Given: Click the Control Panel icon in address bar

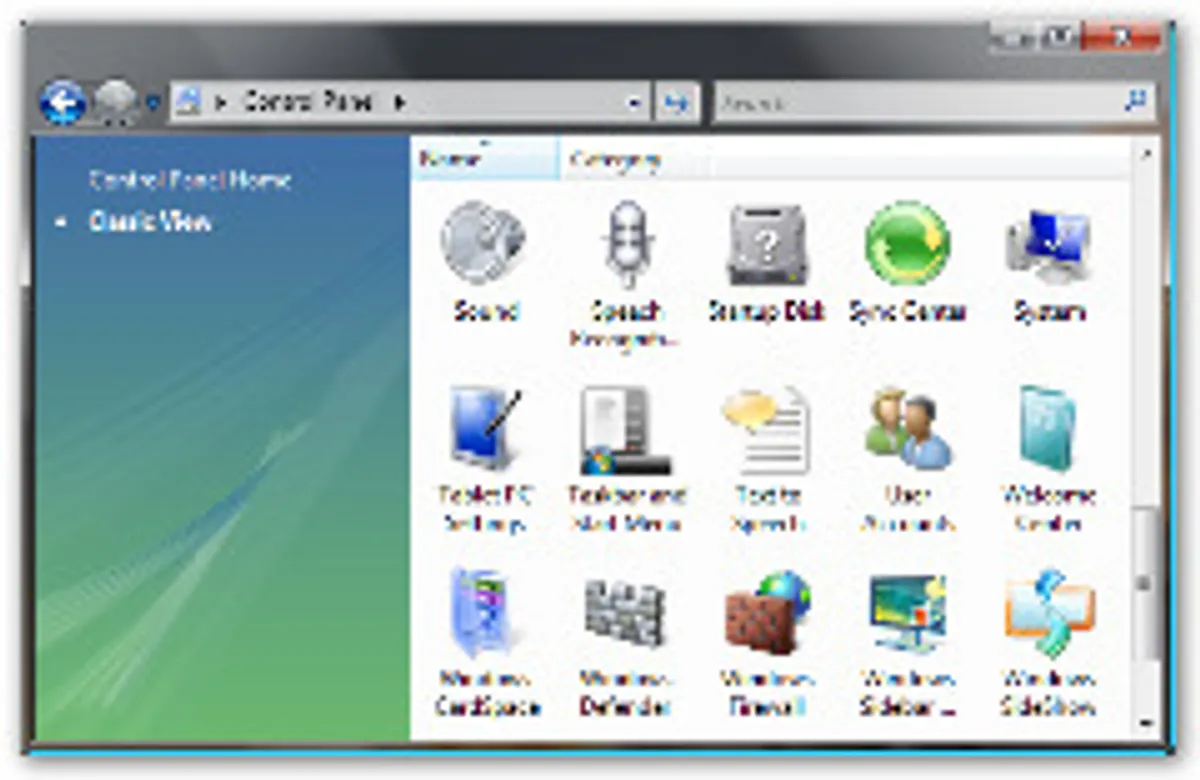Looking at the screenshot, I should 189,102.
